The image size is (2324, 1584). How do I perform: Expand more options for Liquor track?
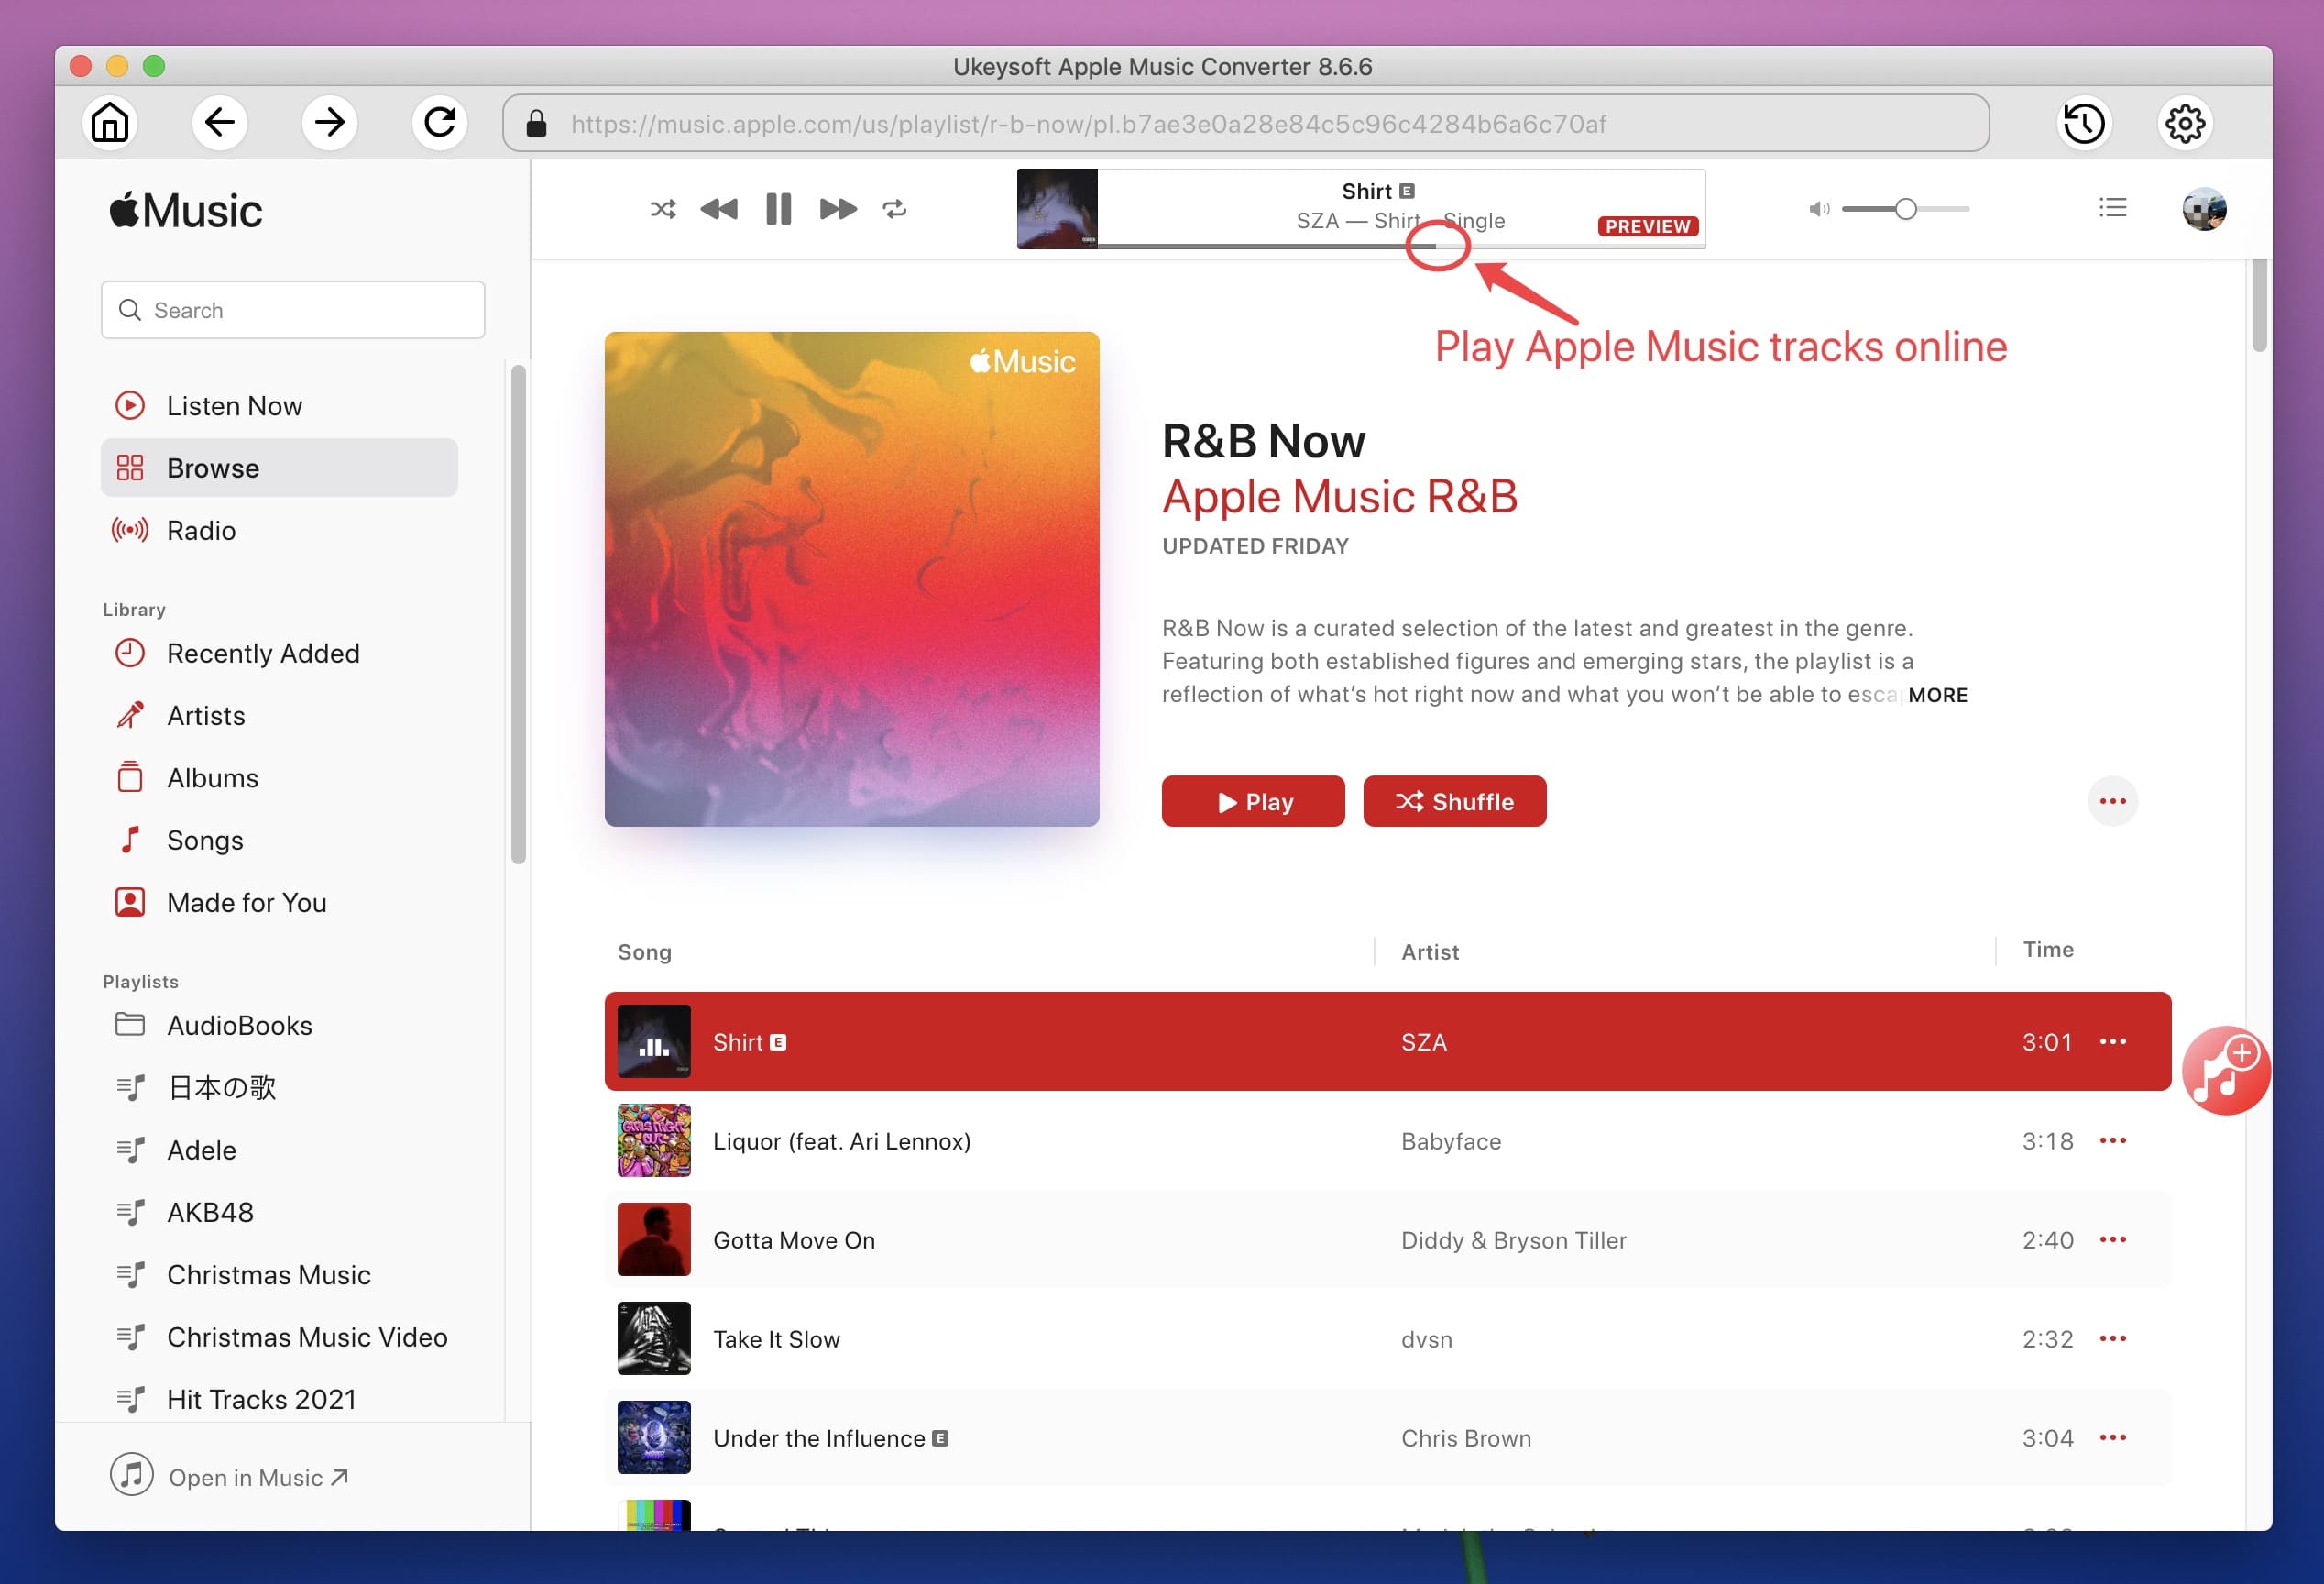point(2114,1140)
